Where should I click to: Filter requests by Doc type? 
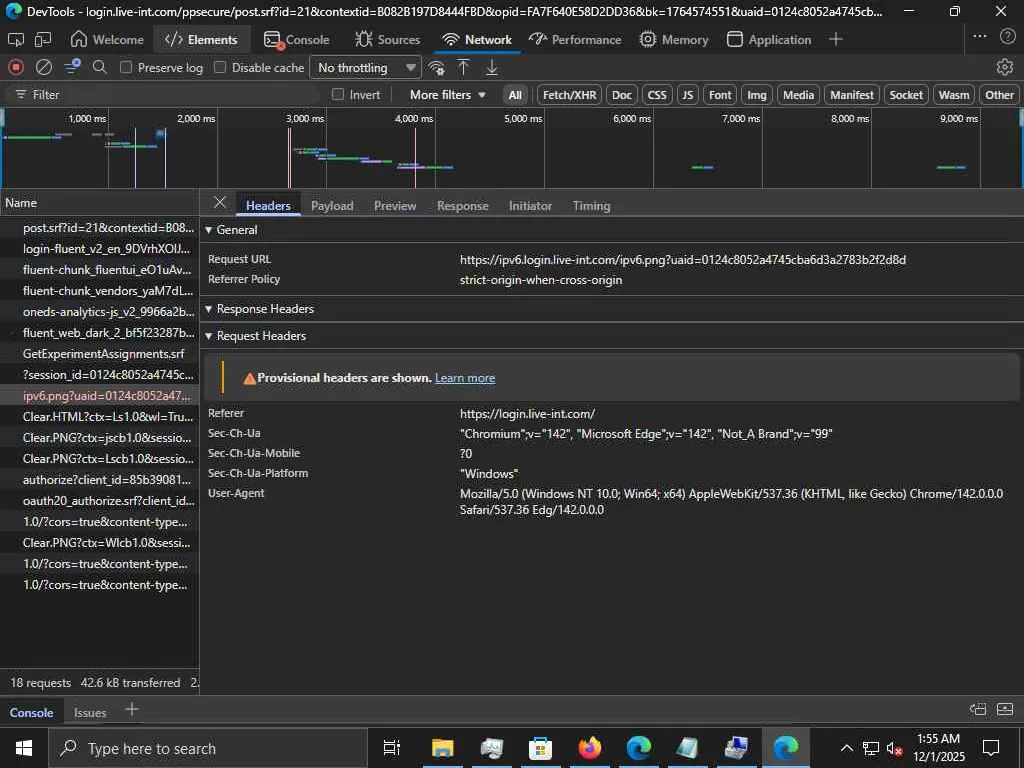(x=622, y=95)
